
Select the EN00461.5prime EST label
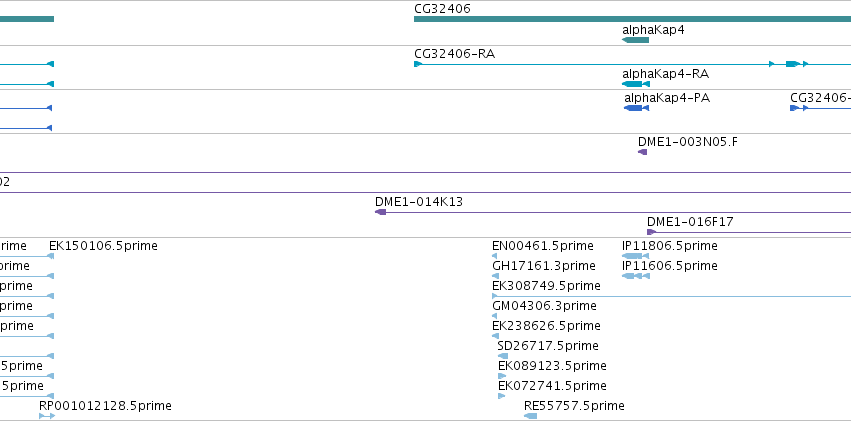[x=543, y=246]
